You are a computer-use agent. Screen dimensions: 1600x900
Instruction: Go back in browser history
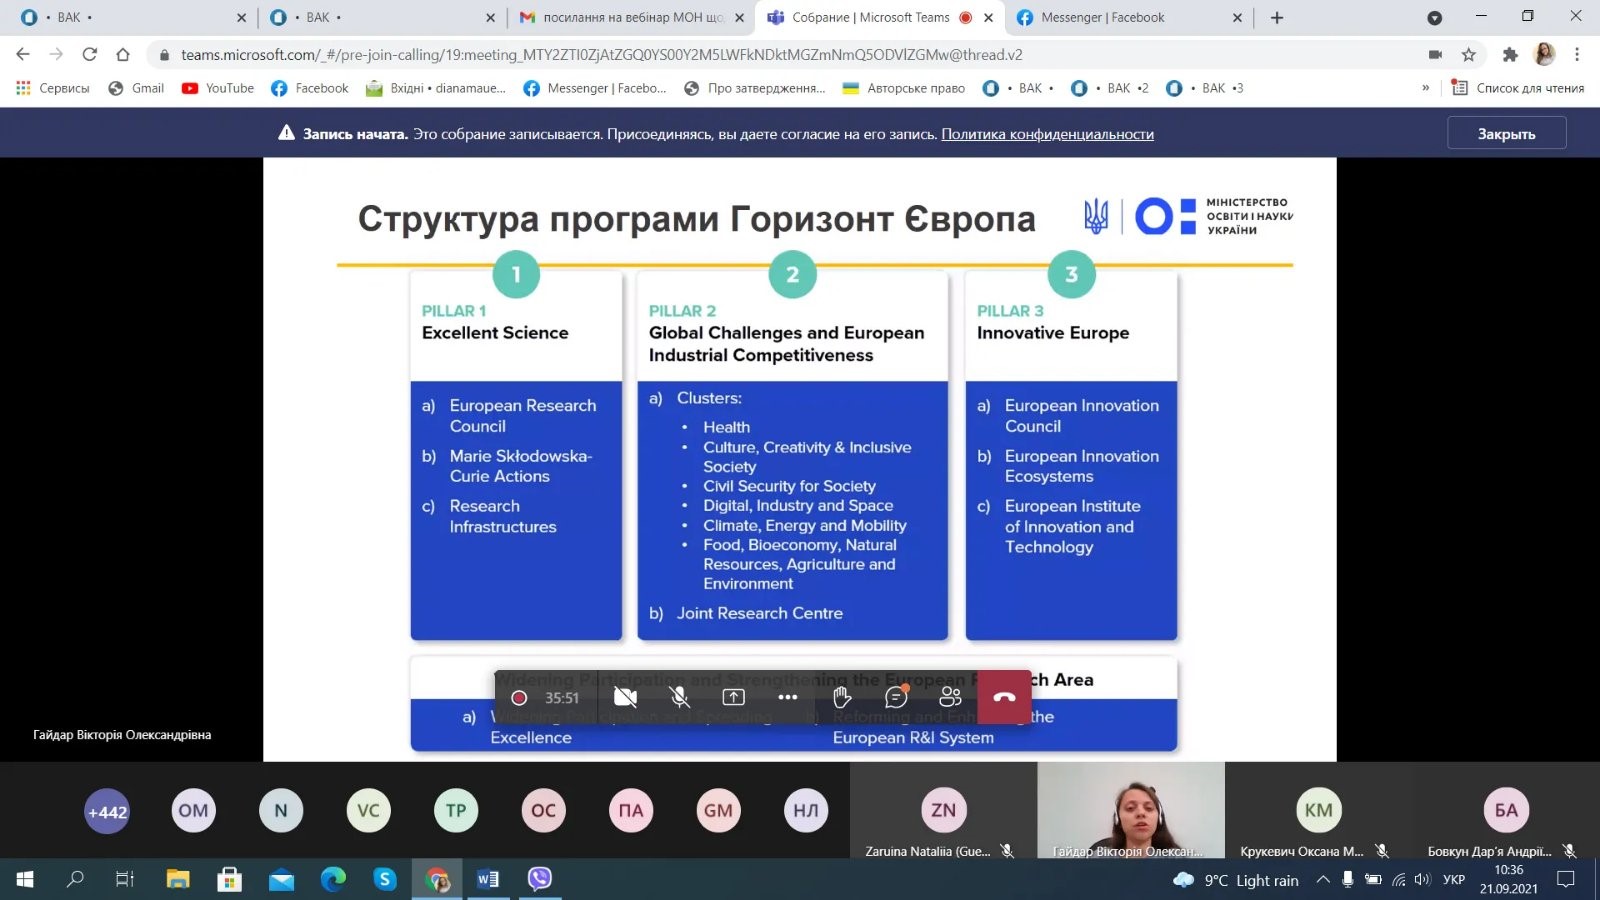pos(23,54)
